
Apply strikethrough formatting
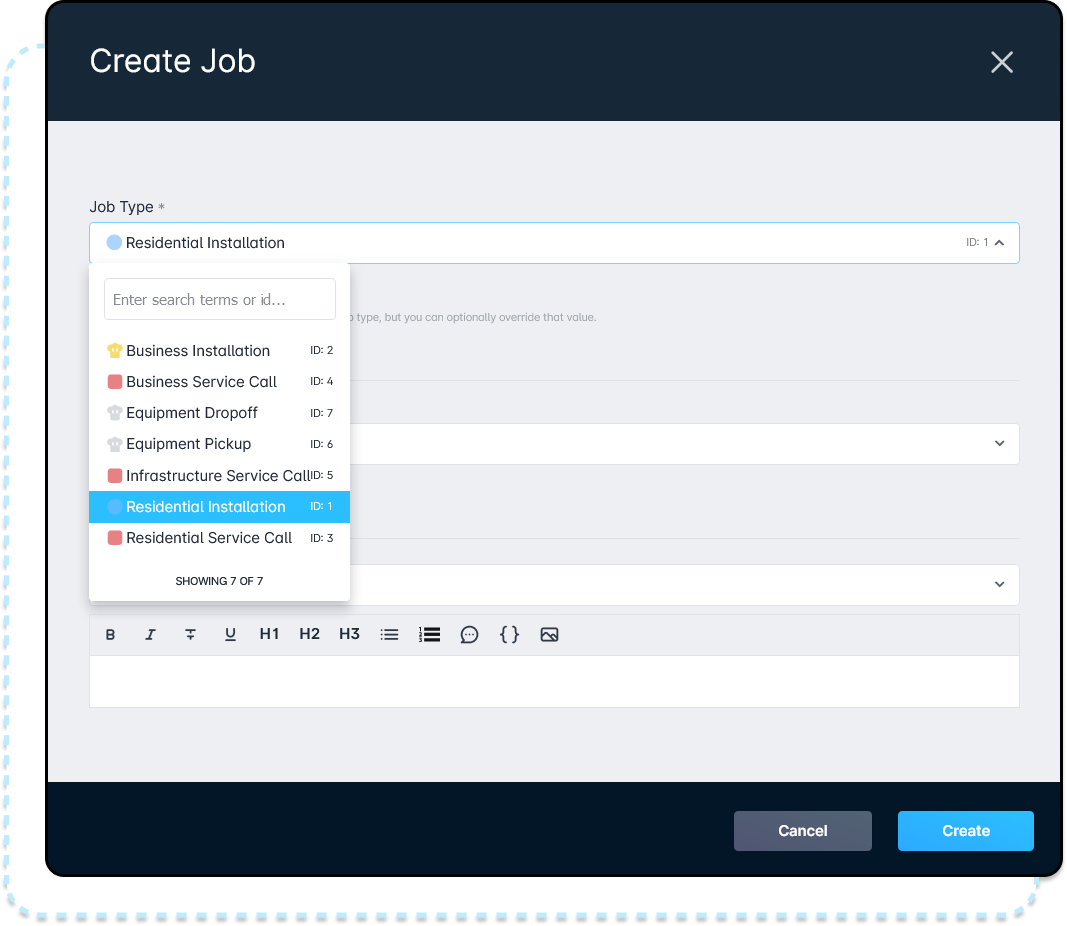point(191,635)
